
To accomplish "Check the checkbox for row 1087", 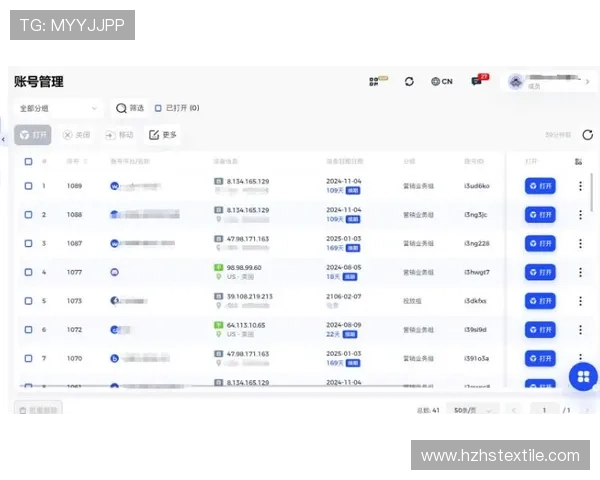I will [28, 243].
